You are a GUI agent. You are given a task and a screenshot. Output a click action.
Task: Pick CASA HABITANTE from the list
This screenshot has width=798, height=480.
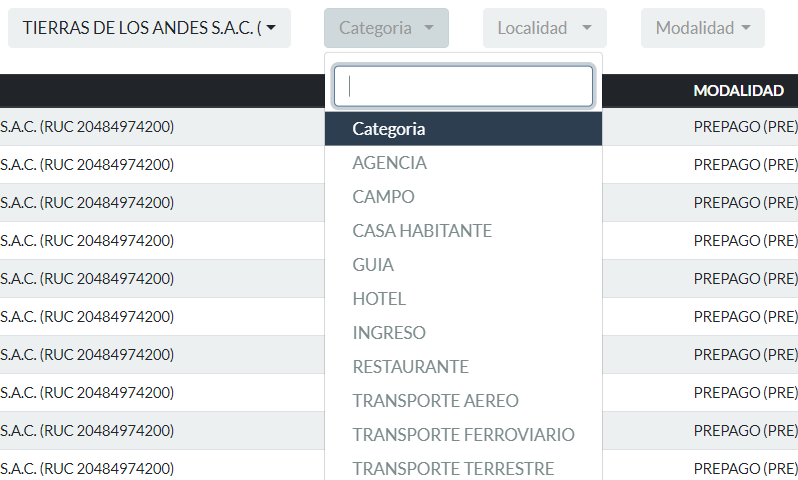(x=422, y=231)
